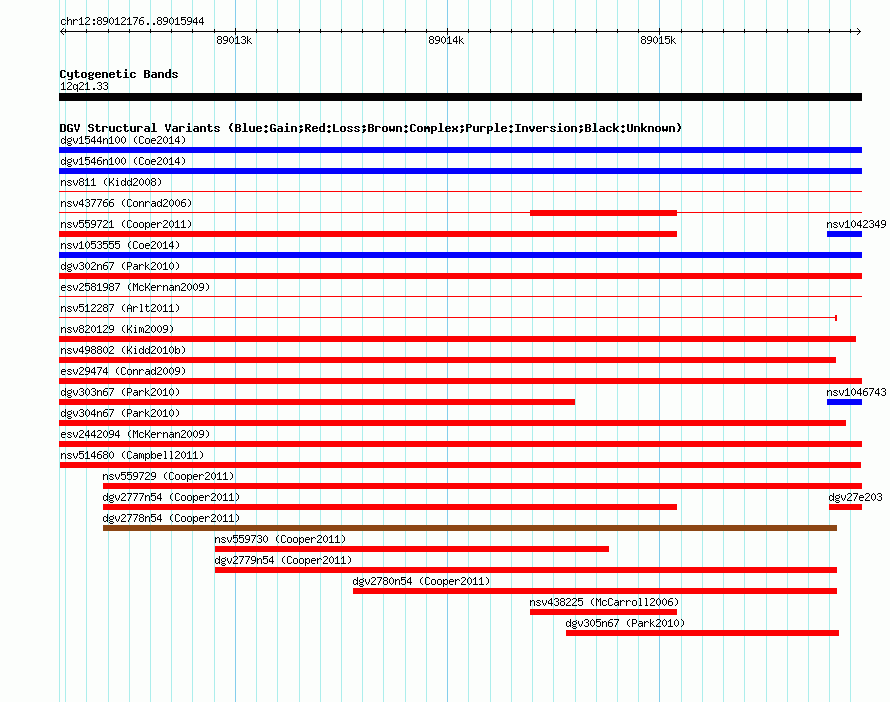Click the black 12q21.33 cytogenetic band bar
Screen dimensions: 890x702
[460, 97]
